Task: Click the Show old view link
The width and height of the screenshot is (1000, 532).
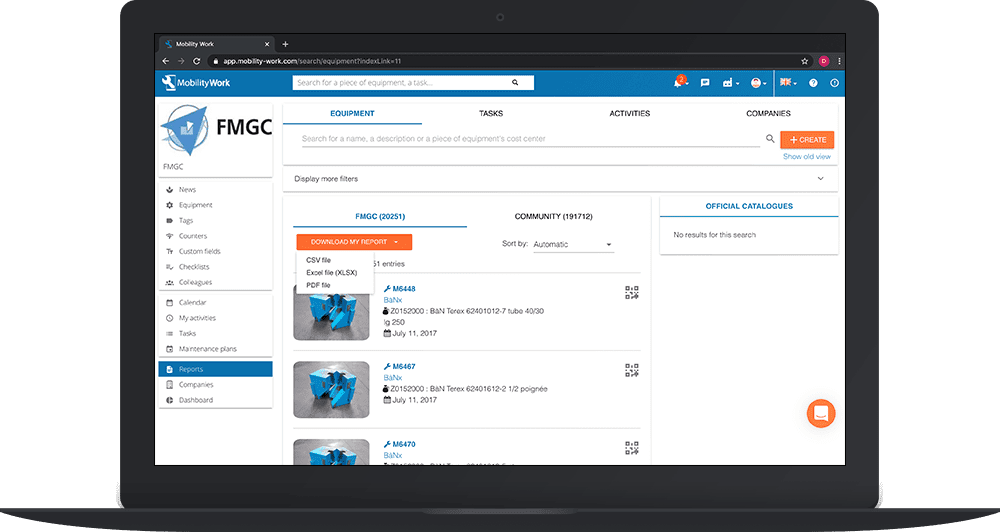Action: (806, 157)
